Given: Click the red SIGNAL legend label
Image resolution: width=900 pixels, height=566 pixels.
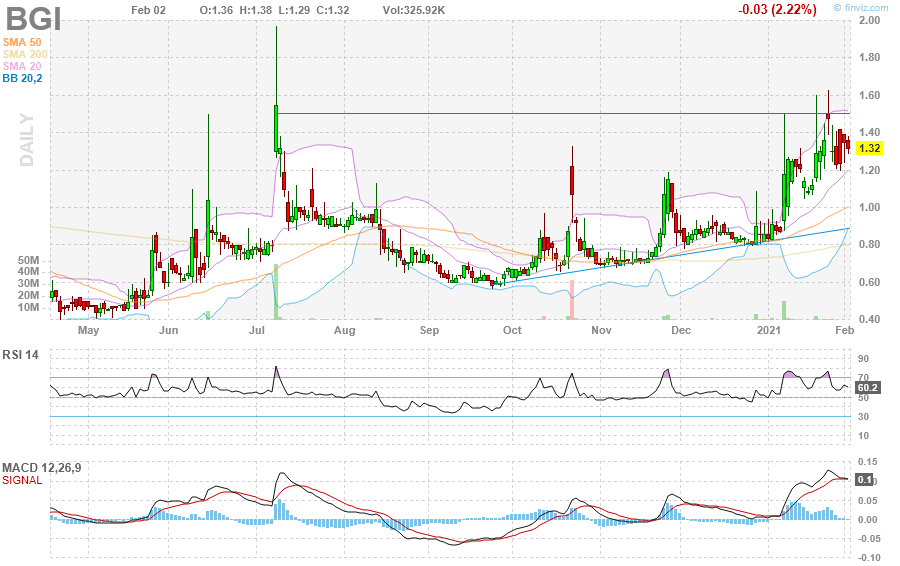Looking at the screenshot, I should pos(22,480).
